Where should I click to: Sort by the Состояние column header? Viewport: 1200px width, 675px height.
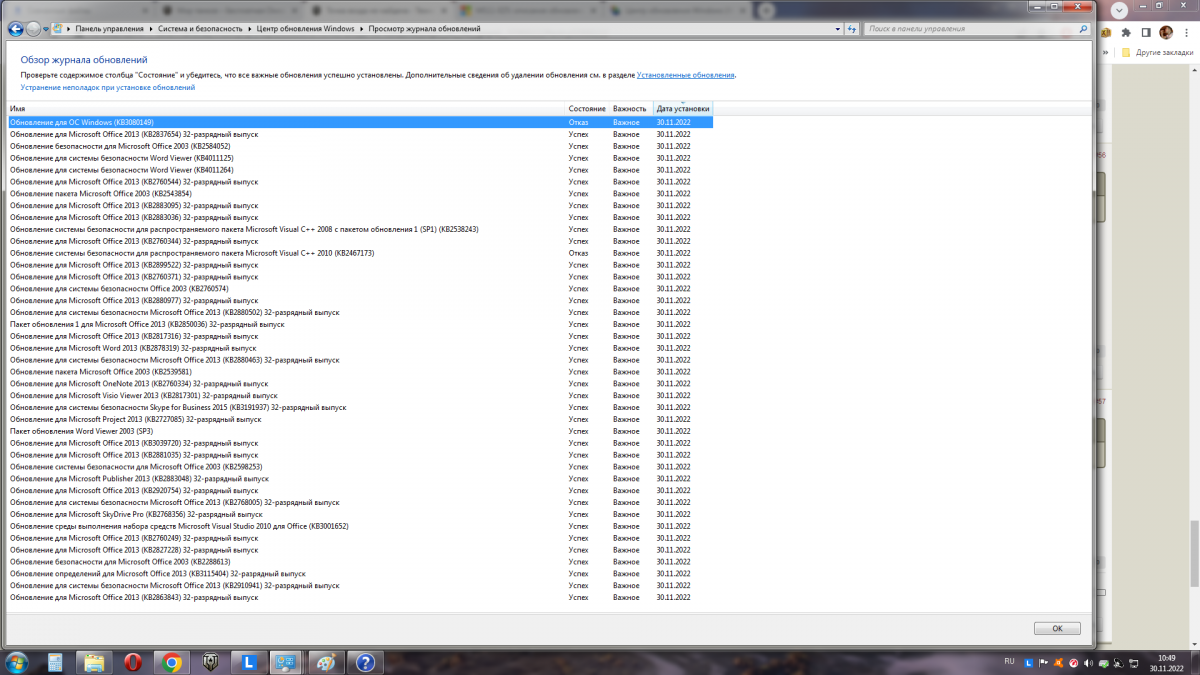point(588,108)
